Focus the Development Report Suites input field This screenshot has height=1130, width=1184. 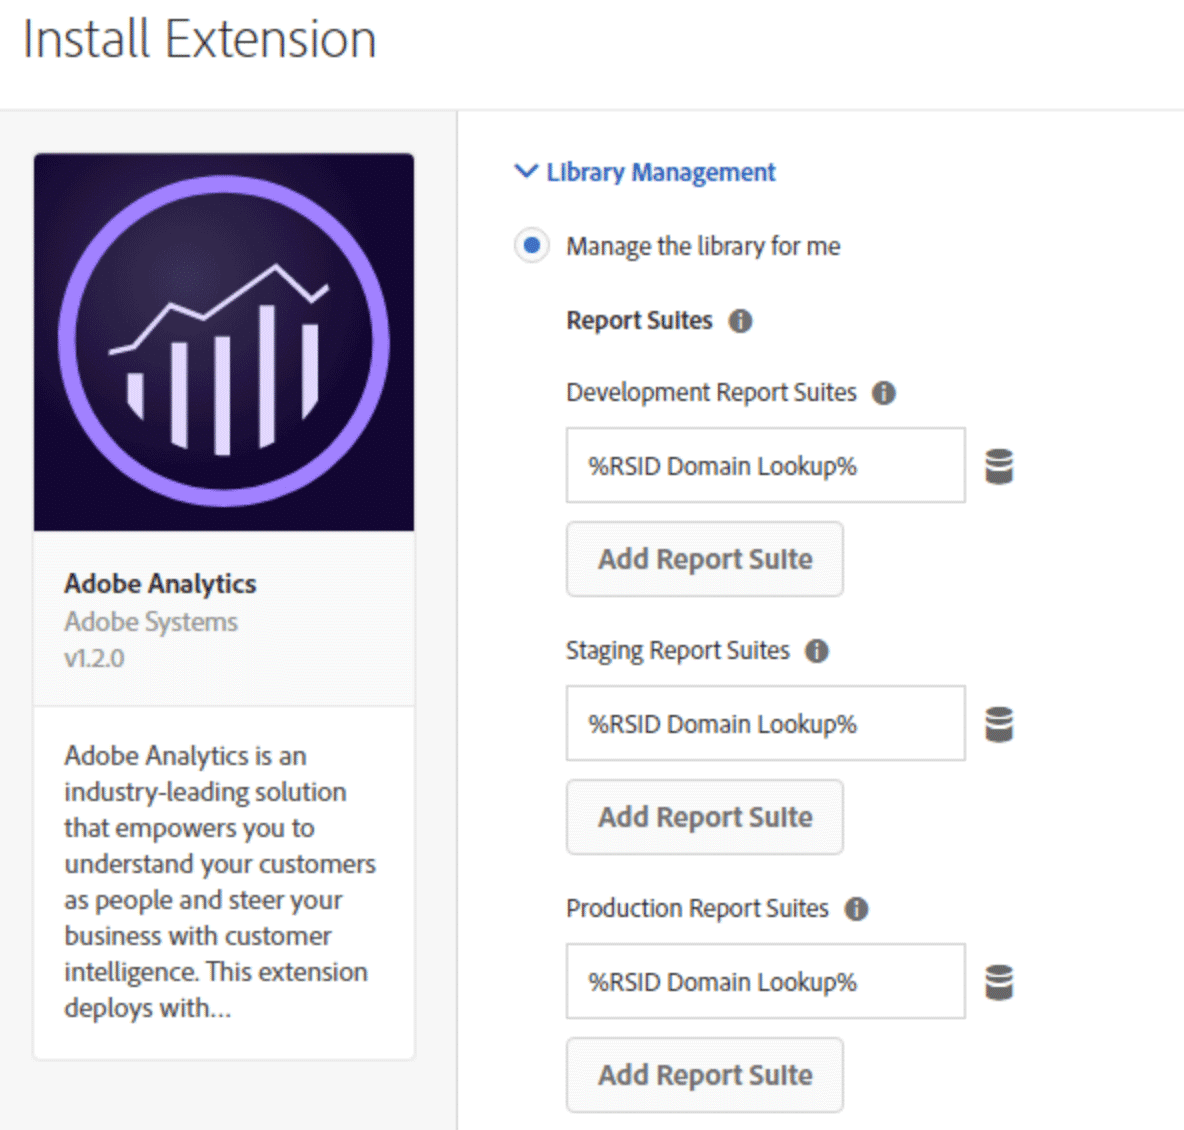point(766,465)
